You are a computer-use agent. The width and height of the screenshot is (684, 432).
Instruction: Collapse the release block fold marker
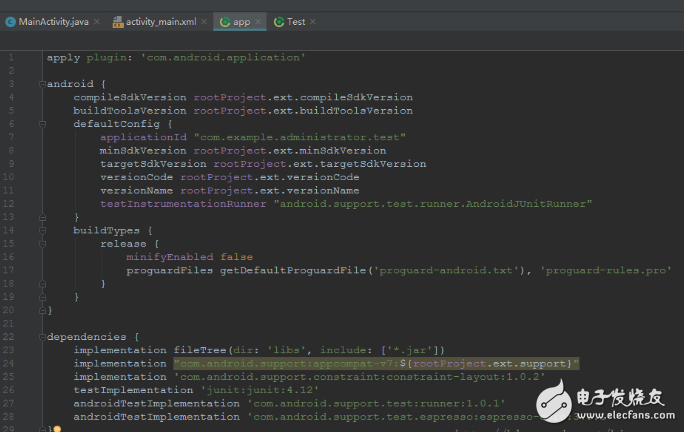tap(95, 243)
